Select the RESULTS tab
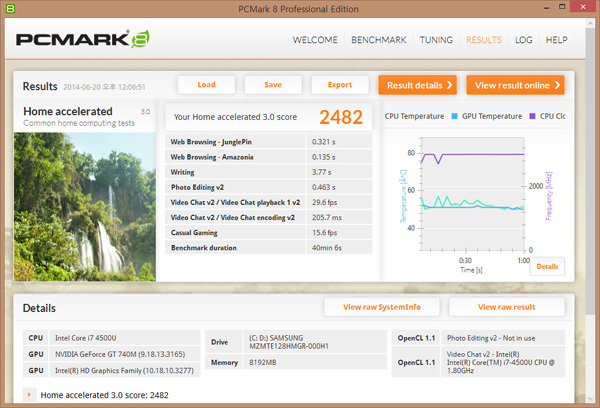The width and height of the screenshot is (600, 408). (x=484, y=41)
